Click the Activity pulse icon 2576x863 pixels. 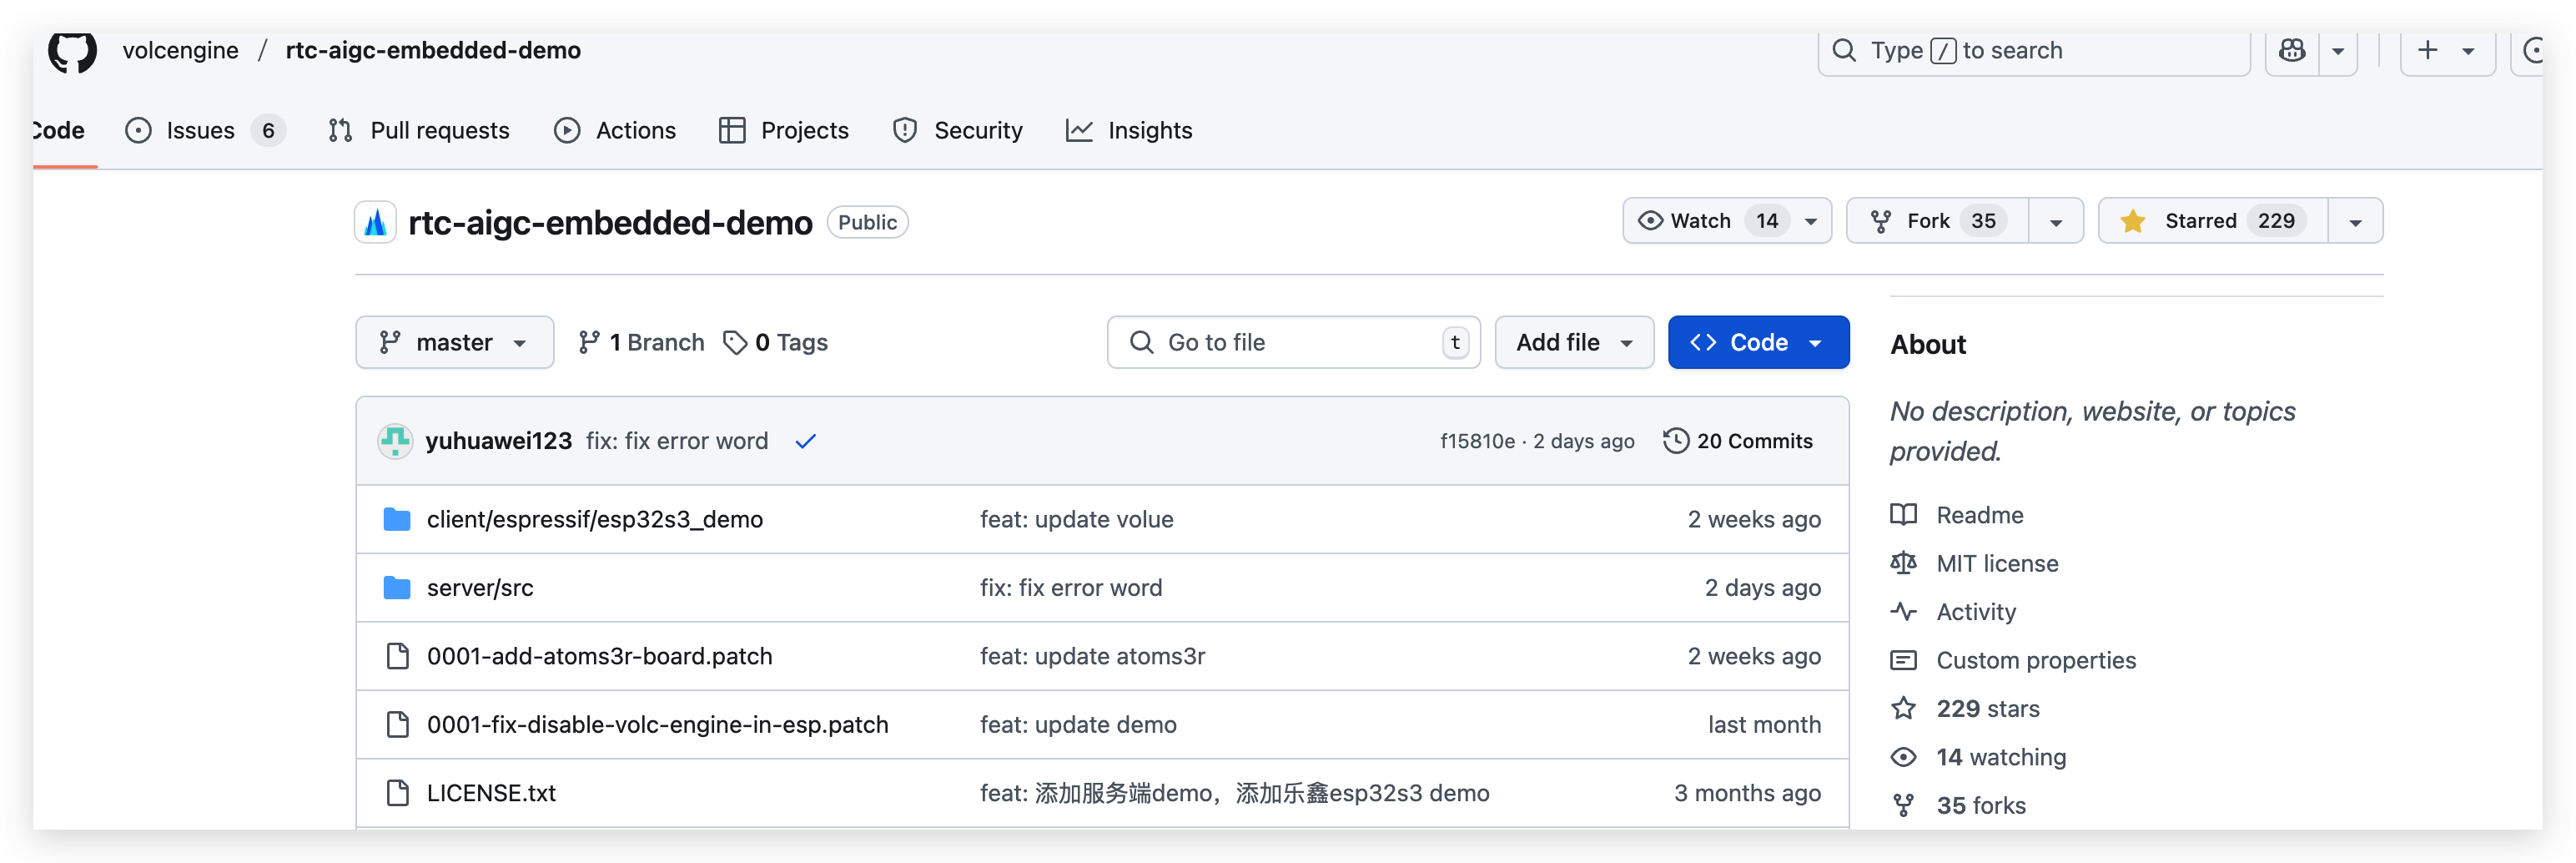pos(1903,612)
